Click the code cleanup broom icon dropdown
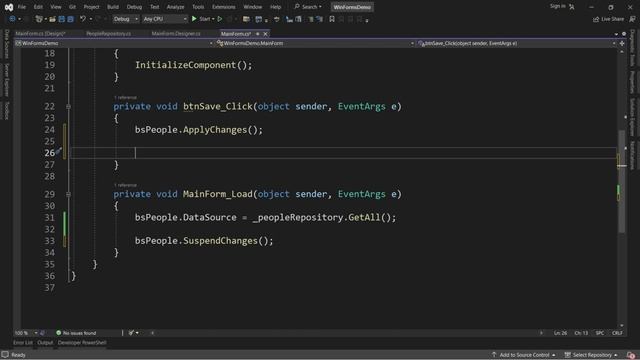The image size is (640, 360). pos(133,333)
